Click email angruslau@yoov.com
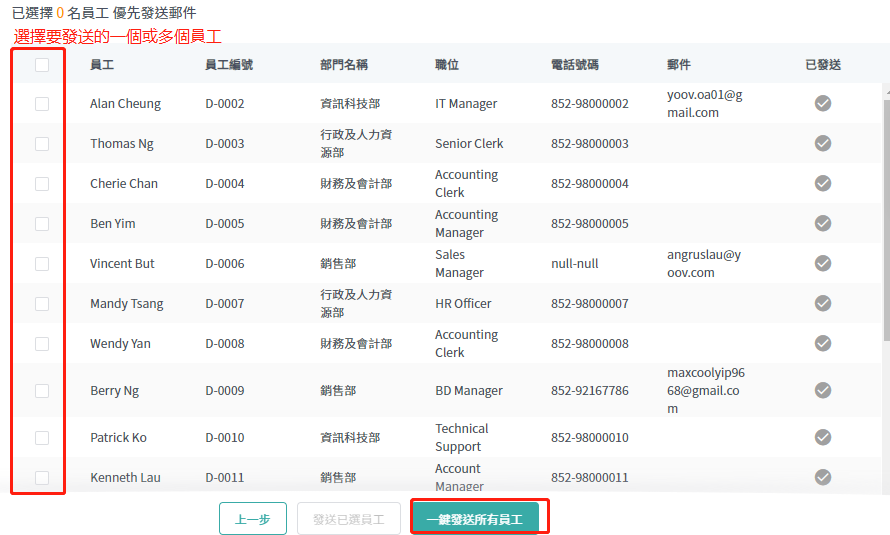This screenshot has width=890, height=535. pyautogui.click(x=704, y=263)
